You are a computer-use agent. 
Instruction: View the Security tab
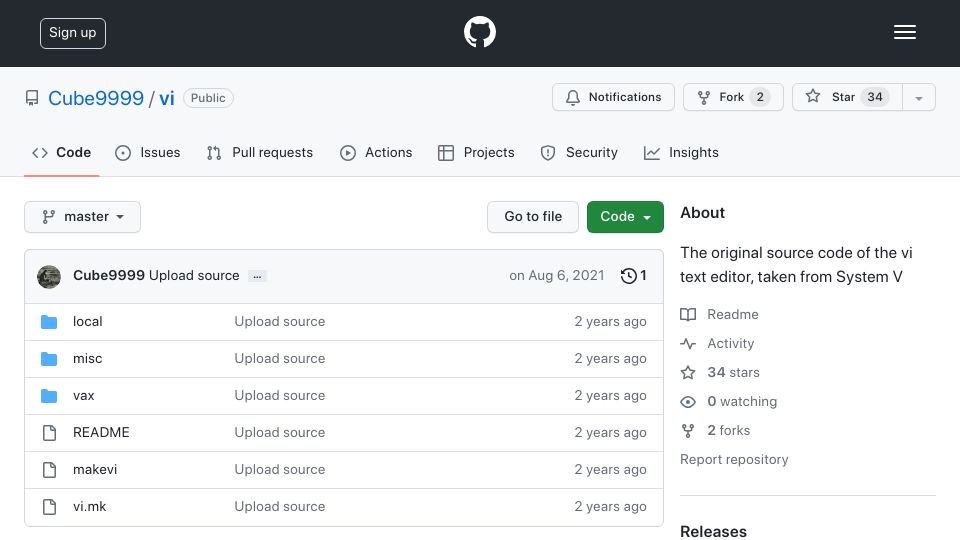[579, 152]
